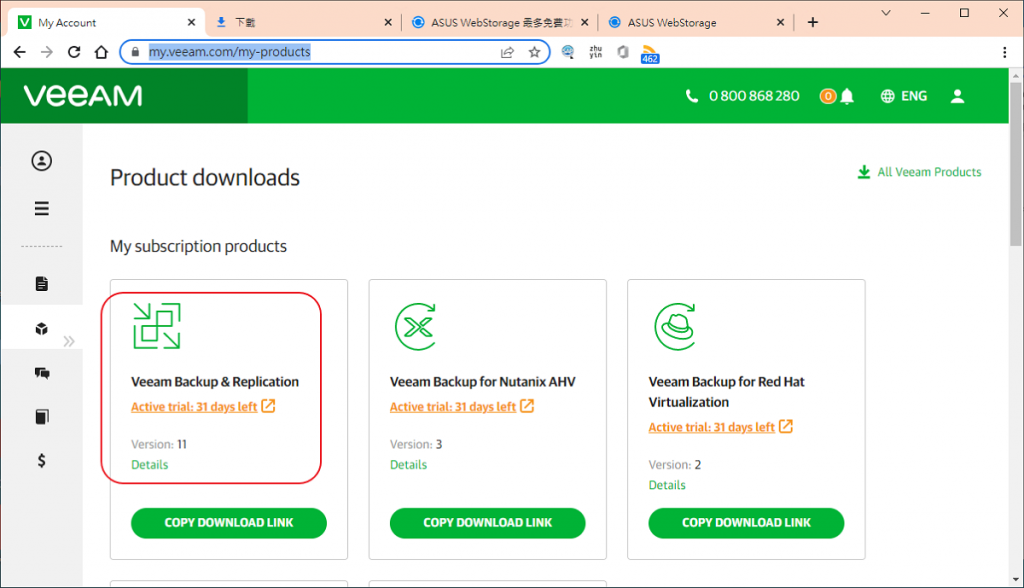Open RSS extension with 462 badge
Screen dimensions: 1024x588
(650, 54)
